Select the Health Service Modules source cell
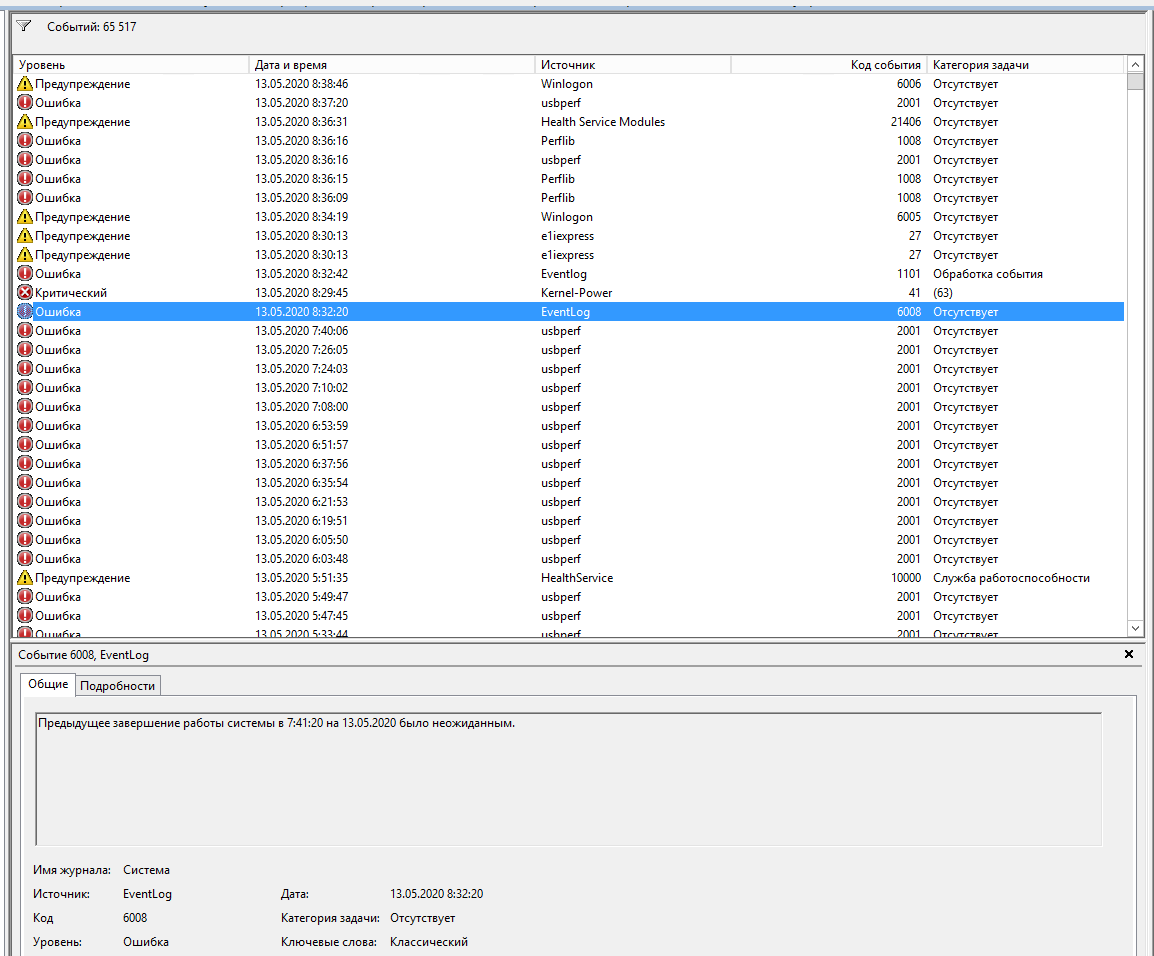Viewport: 1154px width, 956px height. (603, 122)
